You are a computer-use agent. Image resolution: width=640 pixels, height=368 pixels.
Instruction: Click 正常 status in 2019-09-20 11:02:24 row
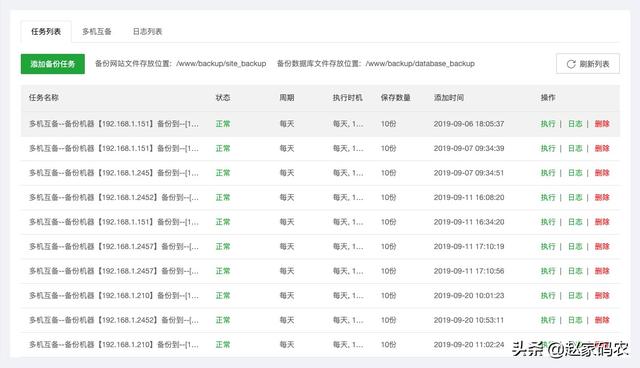point(223,345)
